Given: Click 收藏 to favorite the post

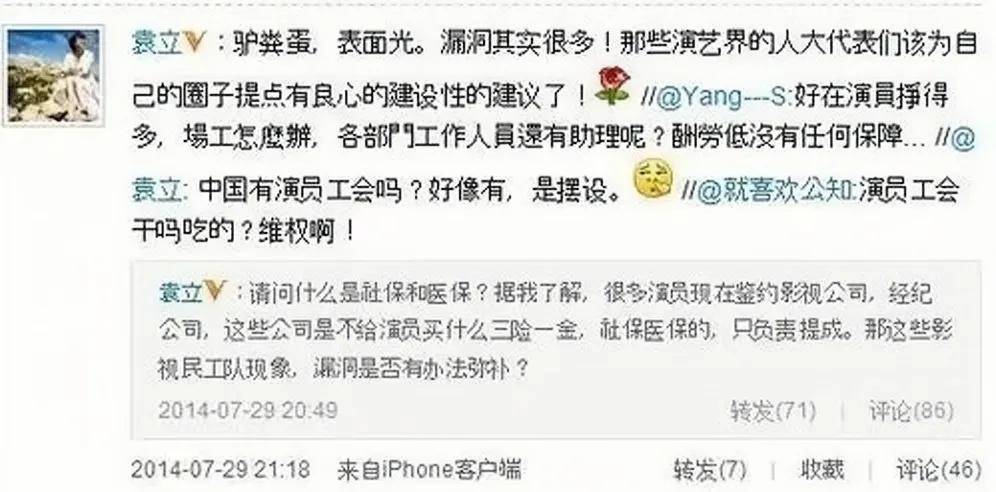Looking at the screenshot, I should pyautogui.click(x=821, y=470).
